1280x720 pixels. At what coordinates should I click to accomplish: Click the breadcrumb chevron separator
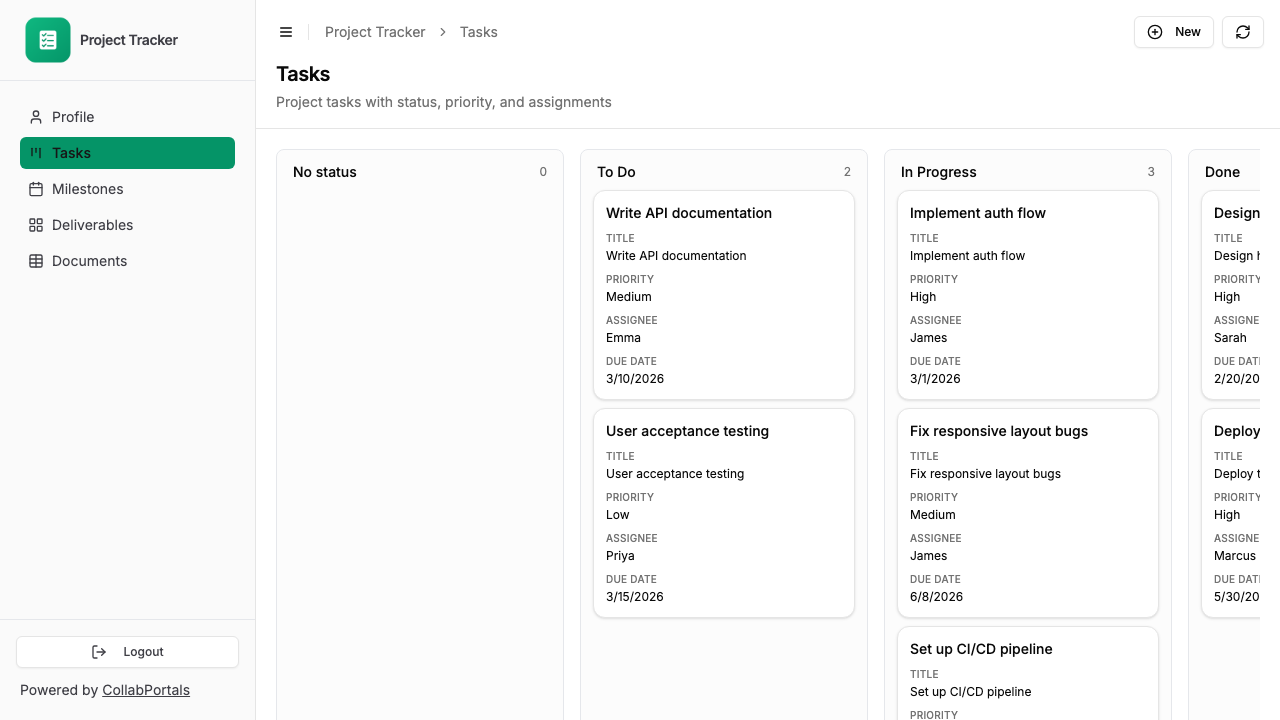pyautogui.click(x=443, y=32)
